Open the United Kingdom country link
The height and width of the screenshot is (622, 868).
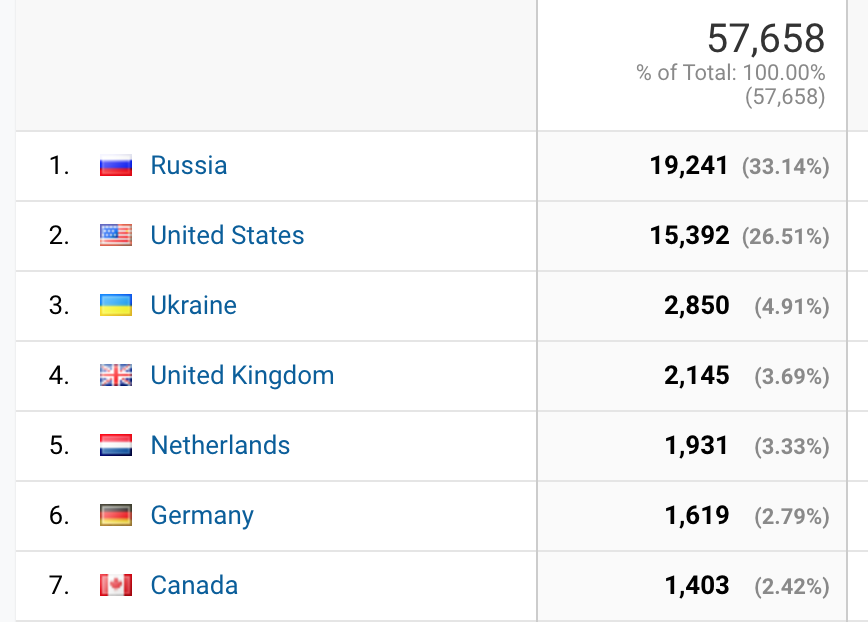pos(242,375)
